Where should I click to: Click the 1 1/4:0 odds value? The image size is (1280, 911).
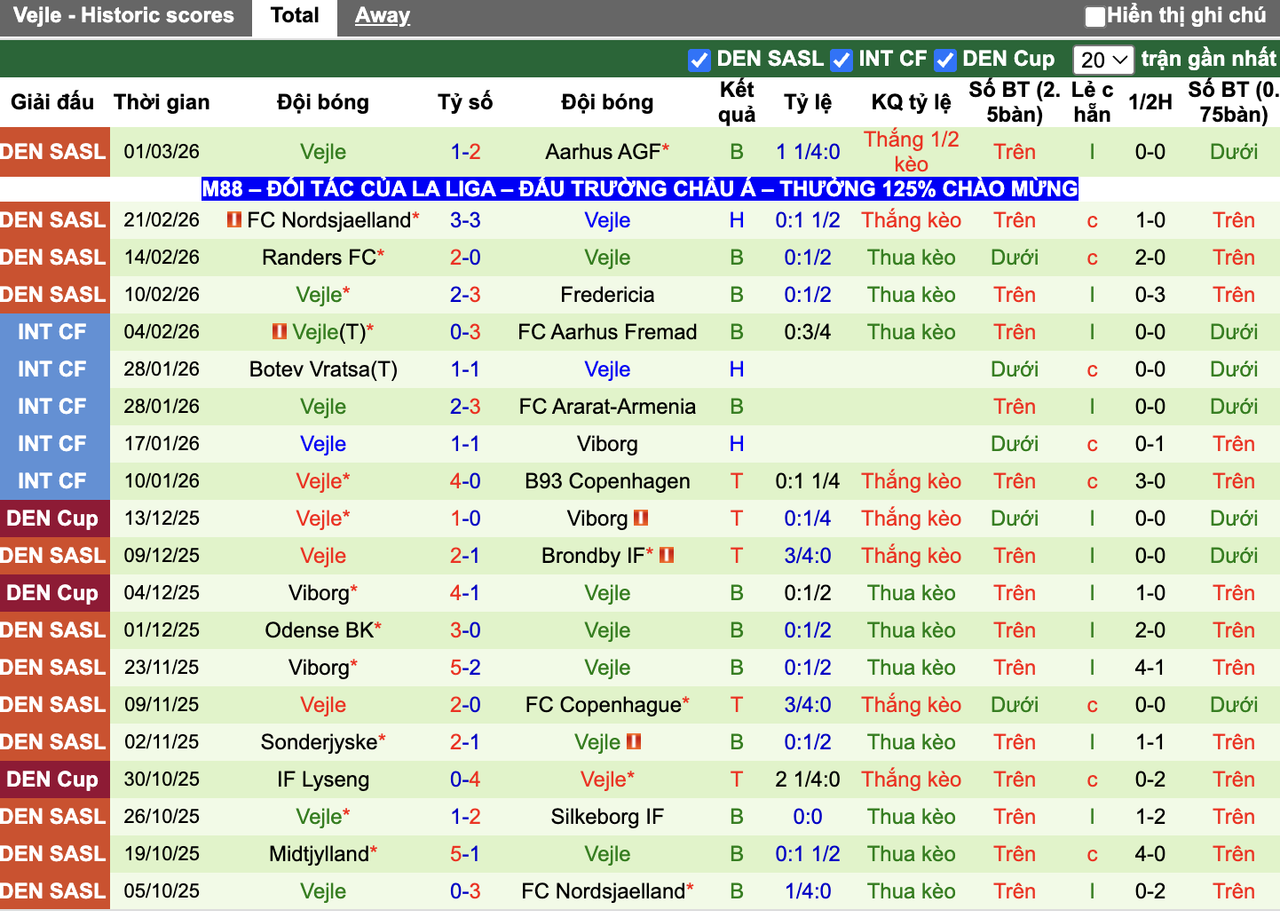(x=808, y=152)
